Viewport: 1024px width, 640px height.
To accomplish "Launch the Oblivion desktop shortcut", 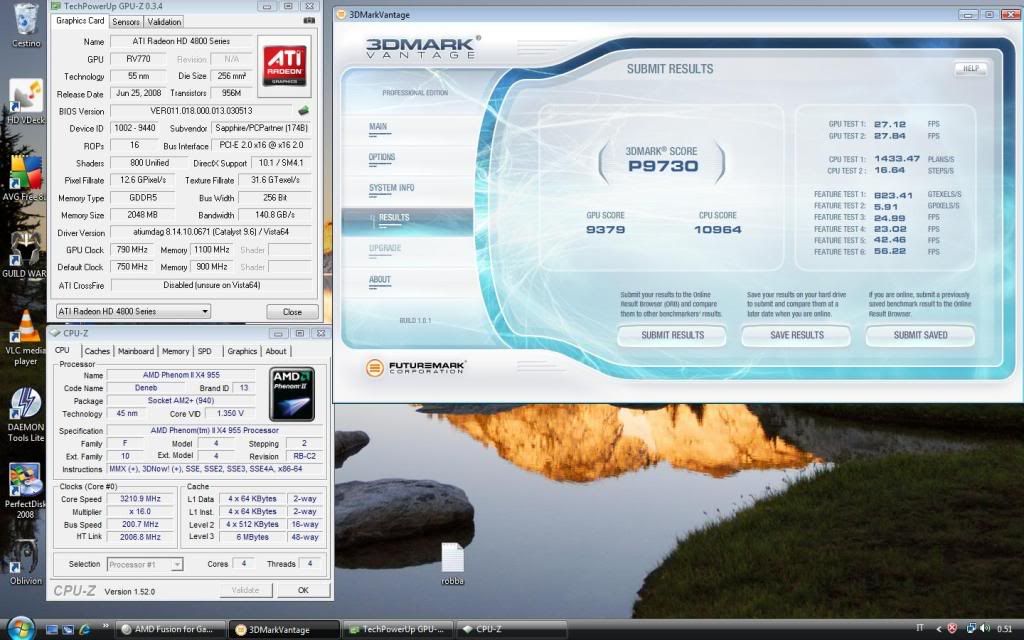I will click(25, 562).
